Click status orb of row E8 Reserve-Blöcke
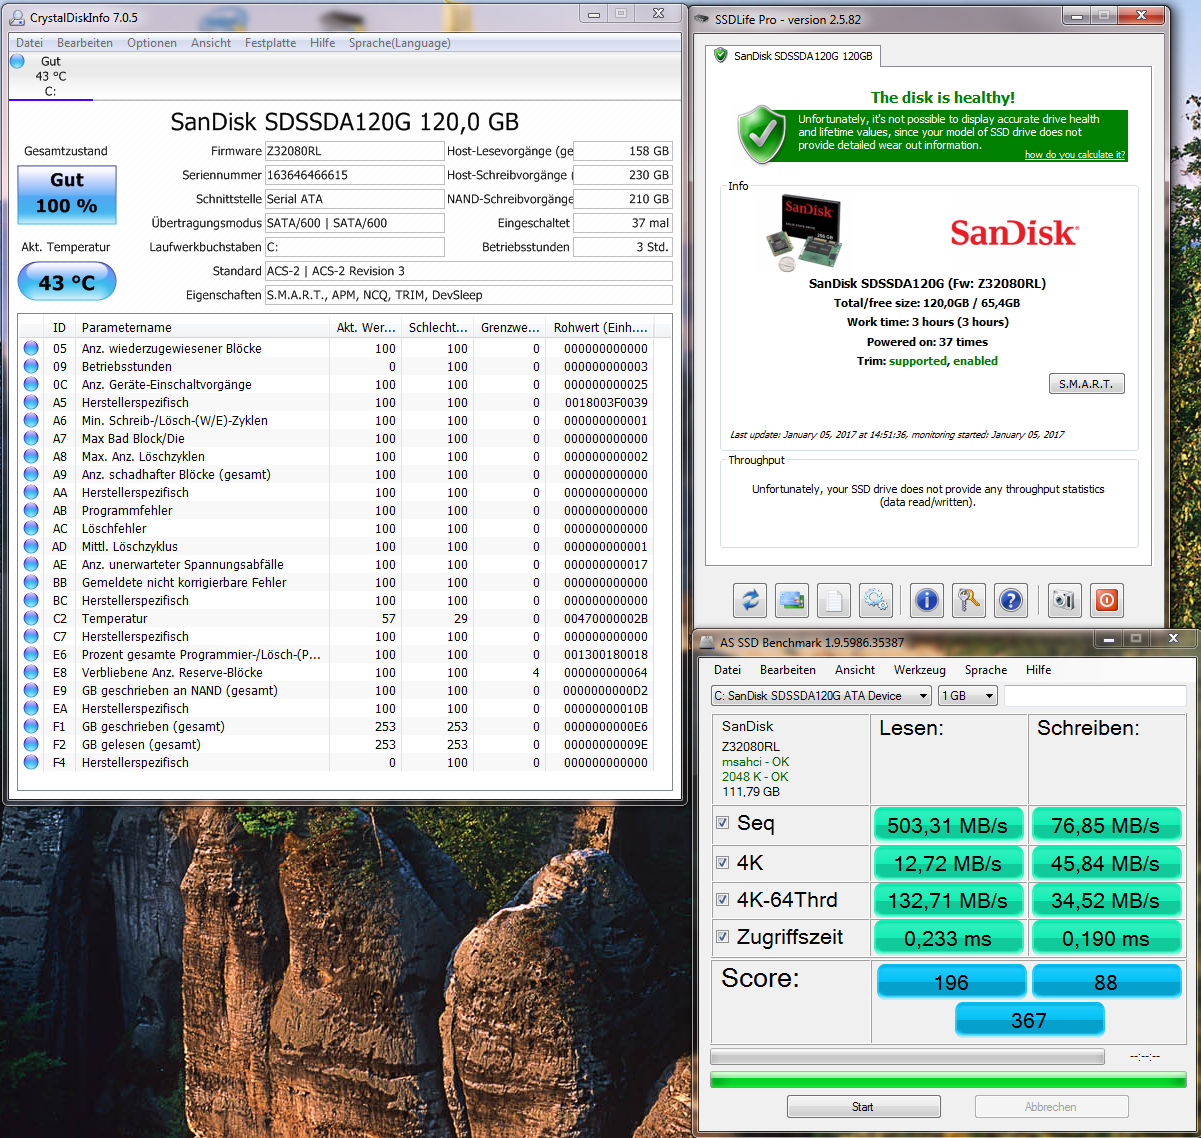1201x1138 pixels. pyautogui.click(x=31, y=672)
